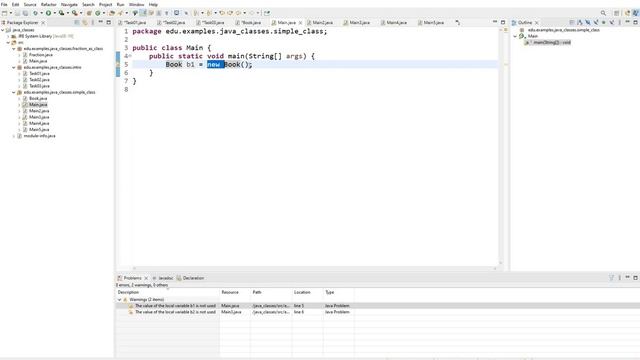The height and width of the screenshot is (360, 640).
Task: Toggle Link with Editor in Package Explorer
Action: coord(85,22)
